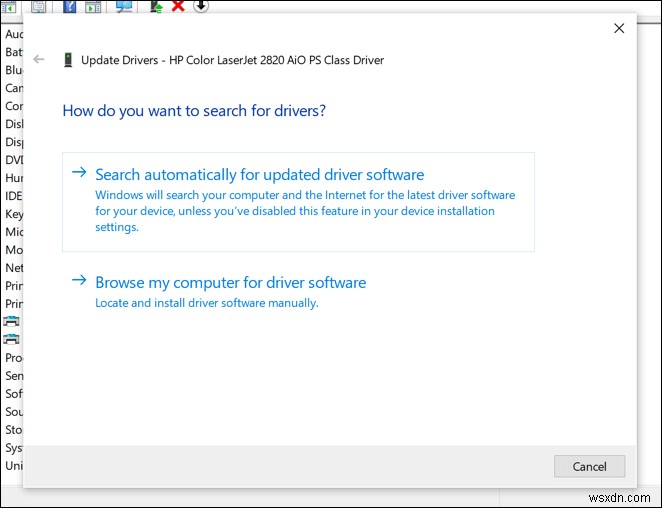Toggle the Show/Hide Action Pane toolbar icon
The image size is (662, 508).
[93, 6]
